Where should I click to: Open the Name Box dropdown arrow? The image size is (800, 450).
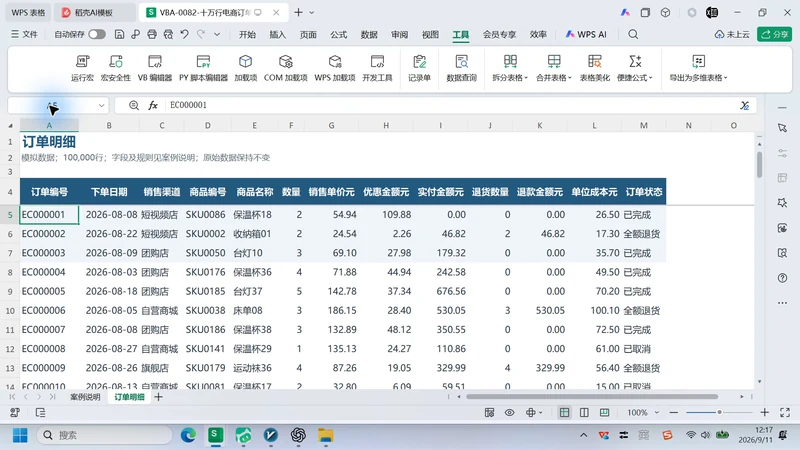(102, 105)
